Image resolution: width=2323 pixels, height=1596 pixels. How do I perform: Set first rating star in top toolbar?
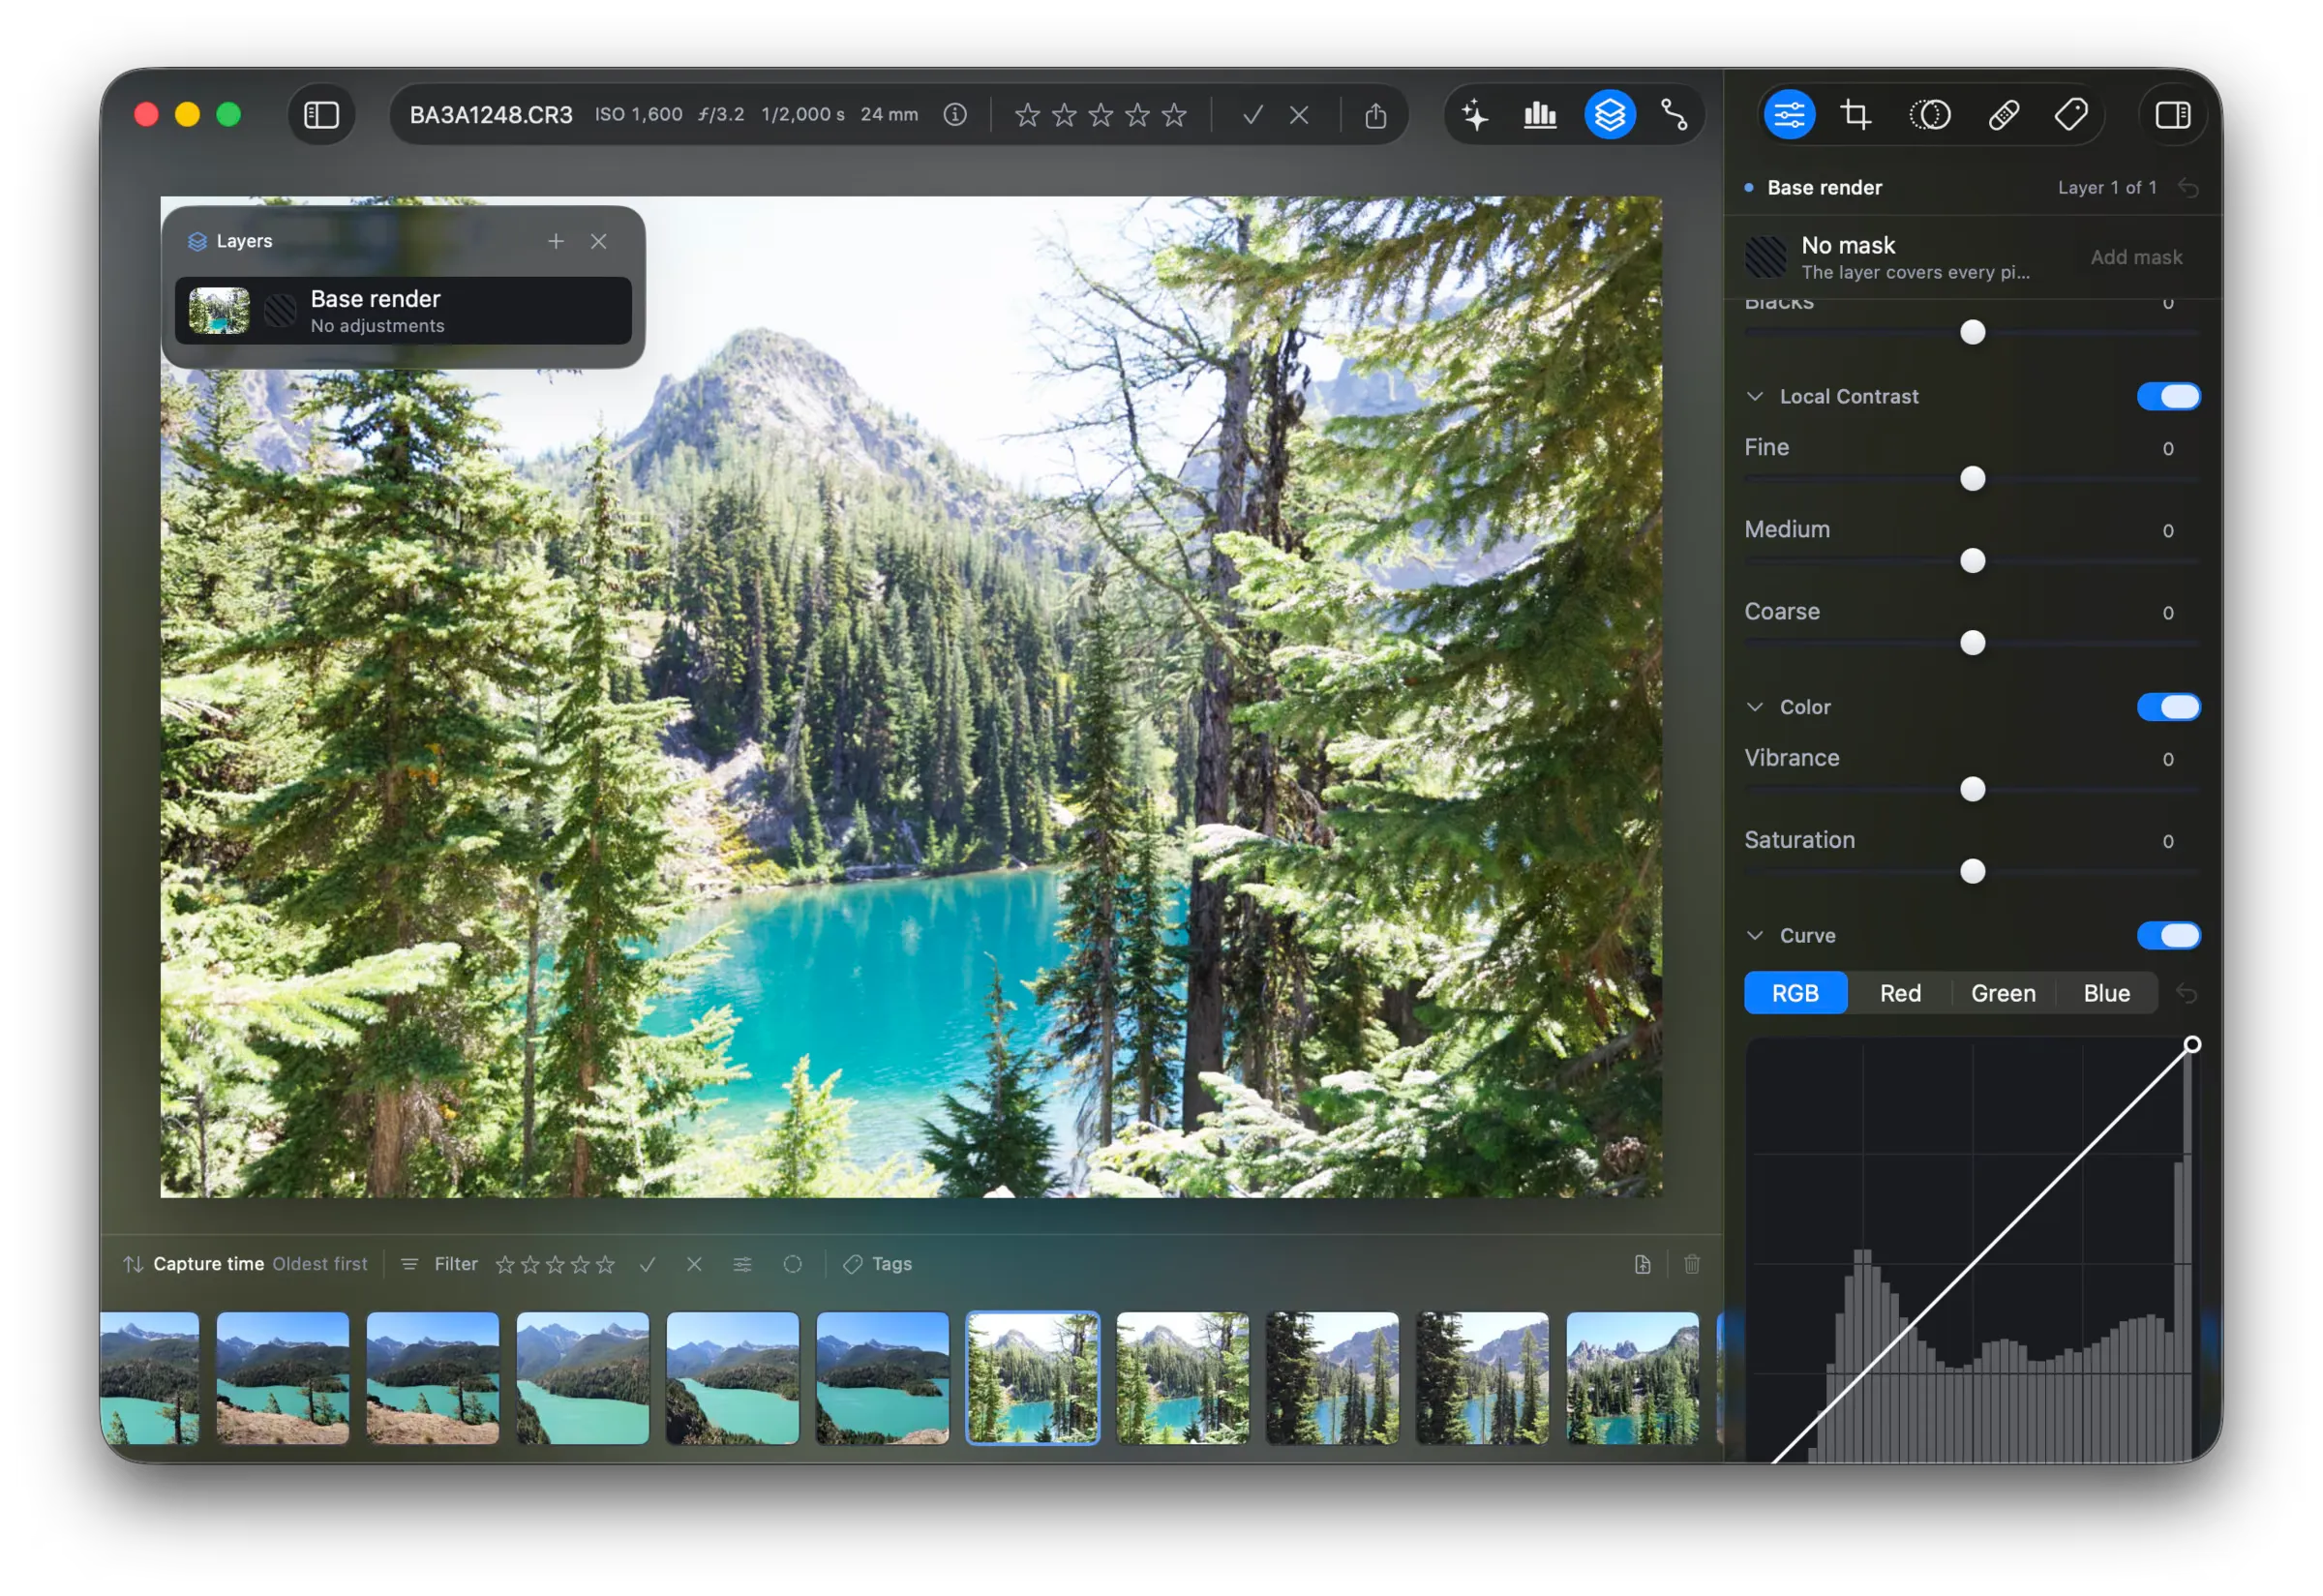[1027, 115]
